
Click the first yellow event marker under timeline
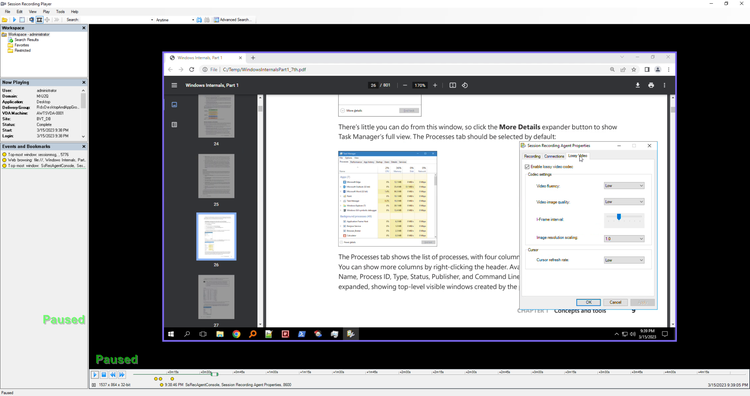pyautogui.click(x=155, y=379)
